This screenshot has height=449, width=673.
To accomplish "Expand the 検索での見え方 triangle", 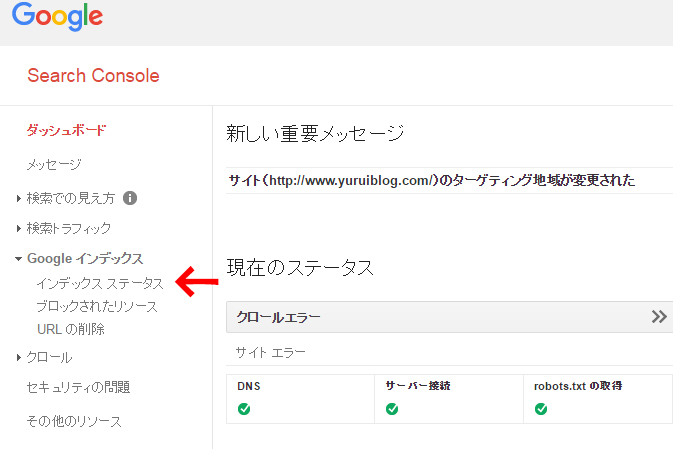I will [x=18, y=198].
